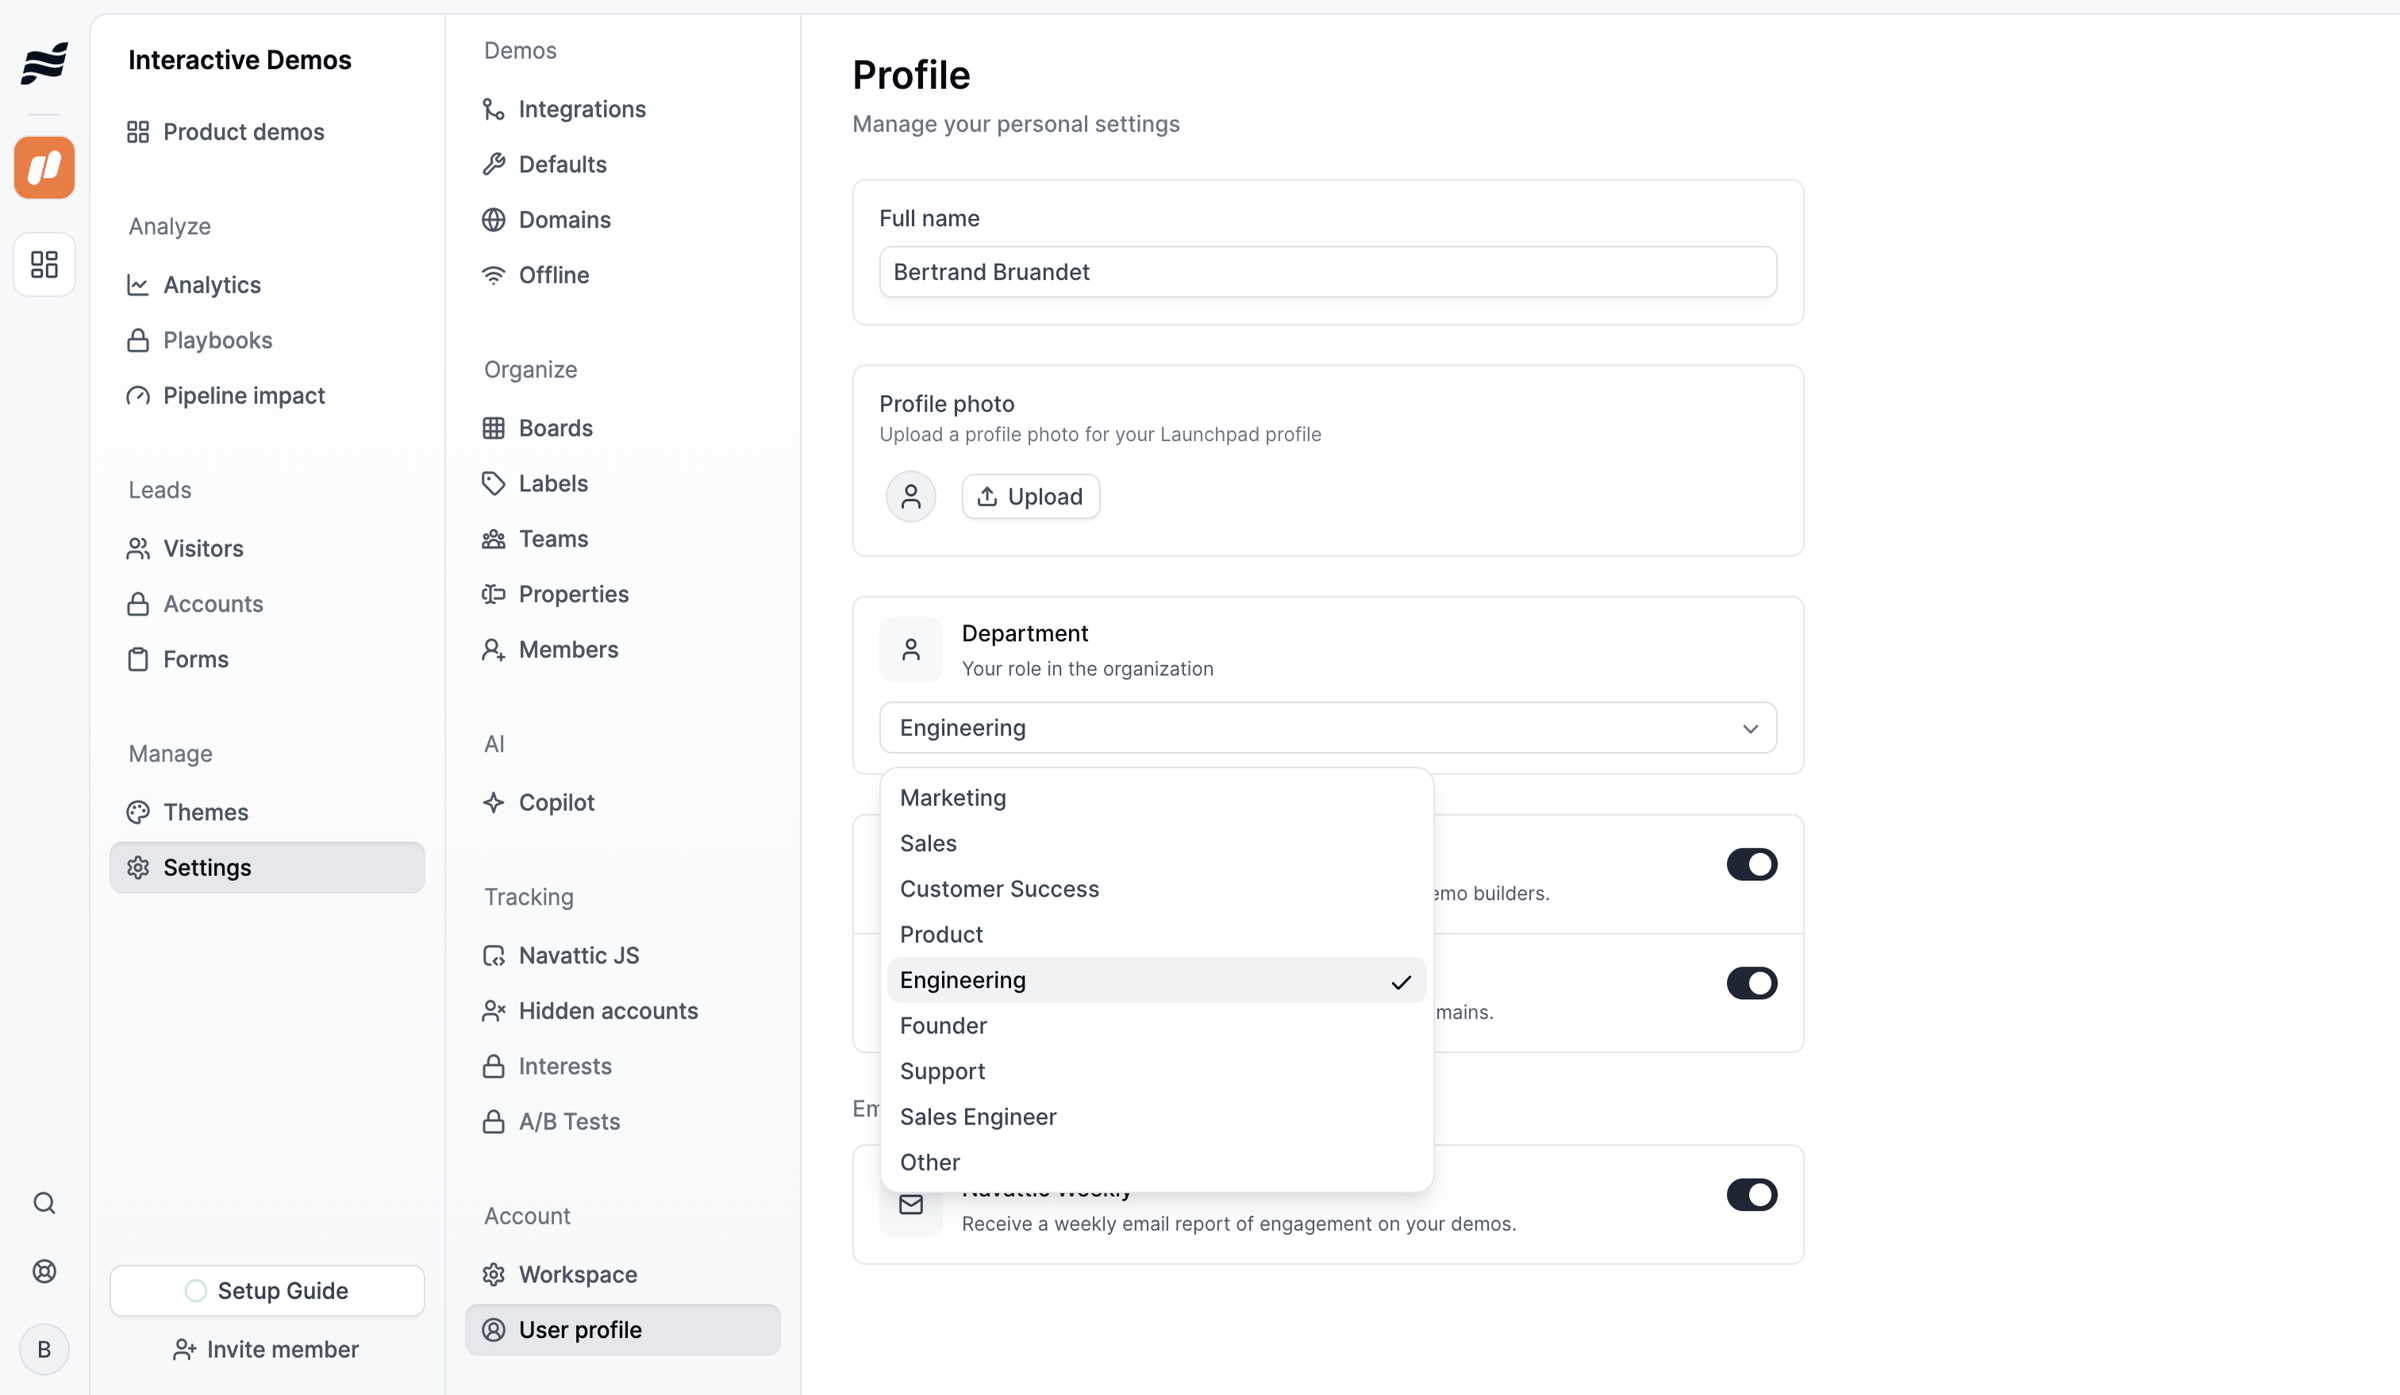Open the grid dashboard icon in the left rail
Viewport: 2400px width, 1395px height.
[x=44, y=264]
